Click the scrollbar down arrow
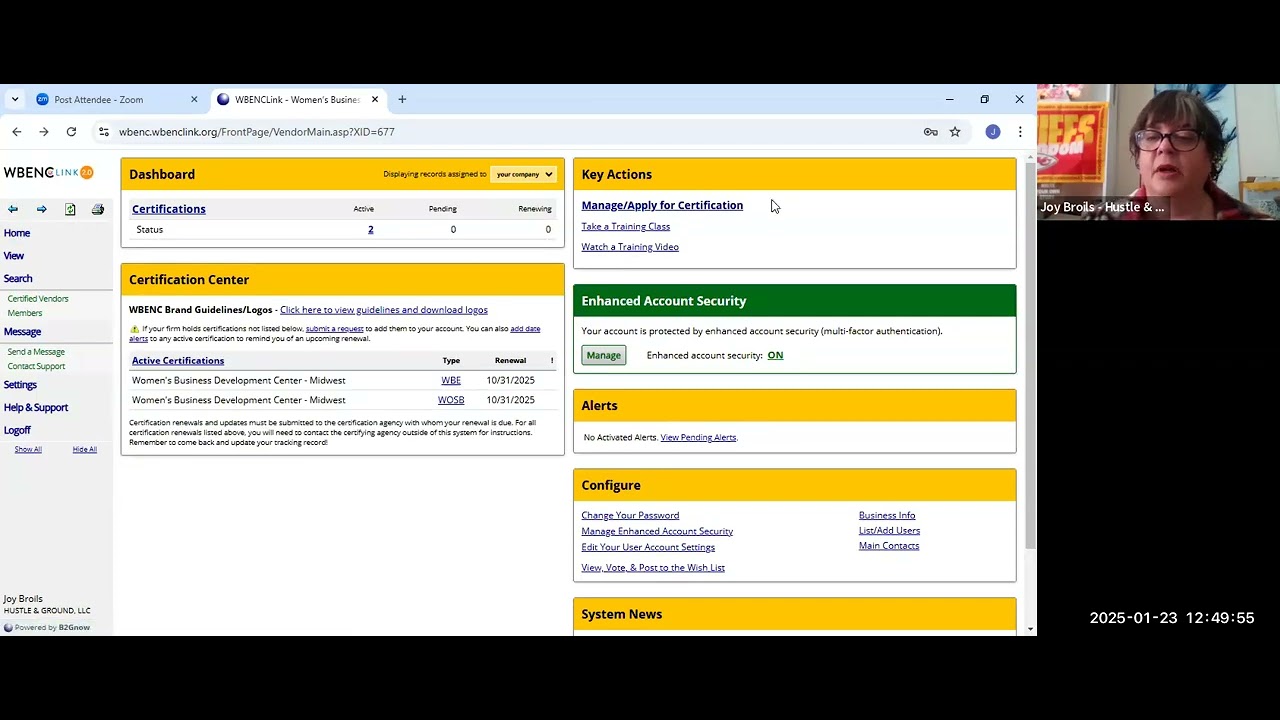1280x720 pixels. click(1031, 629)
